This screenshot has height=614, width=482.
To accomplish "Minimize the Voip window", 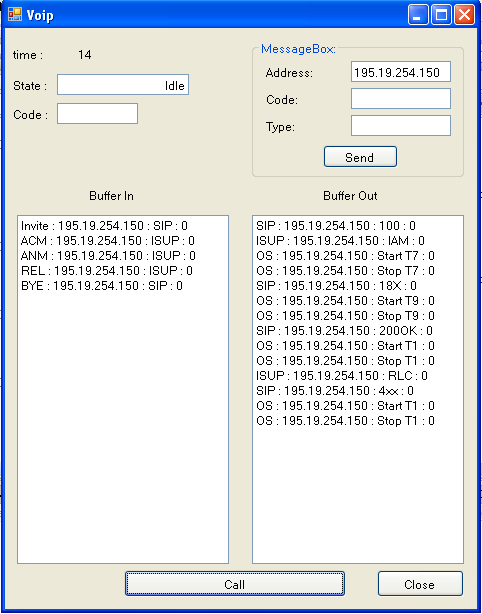I will pos(418,15).
